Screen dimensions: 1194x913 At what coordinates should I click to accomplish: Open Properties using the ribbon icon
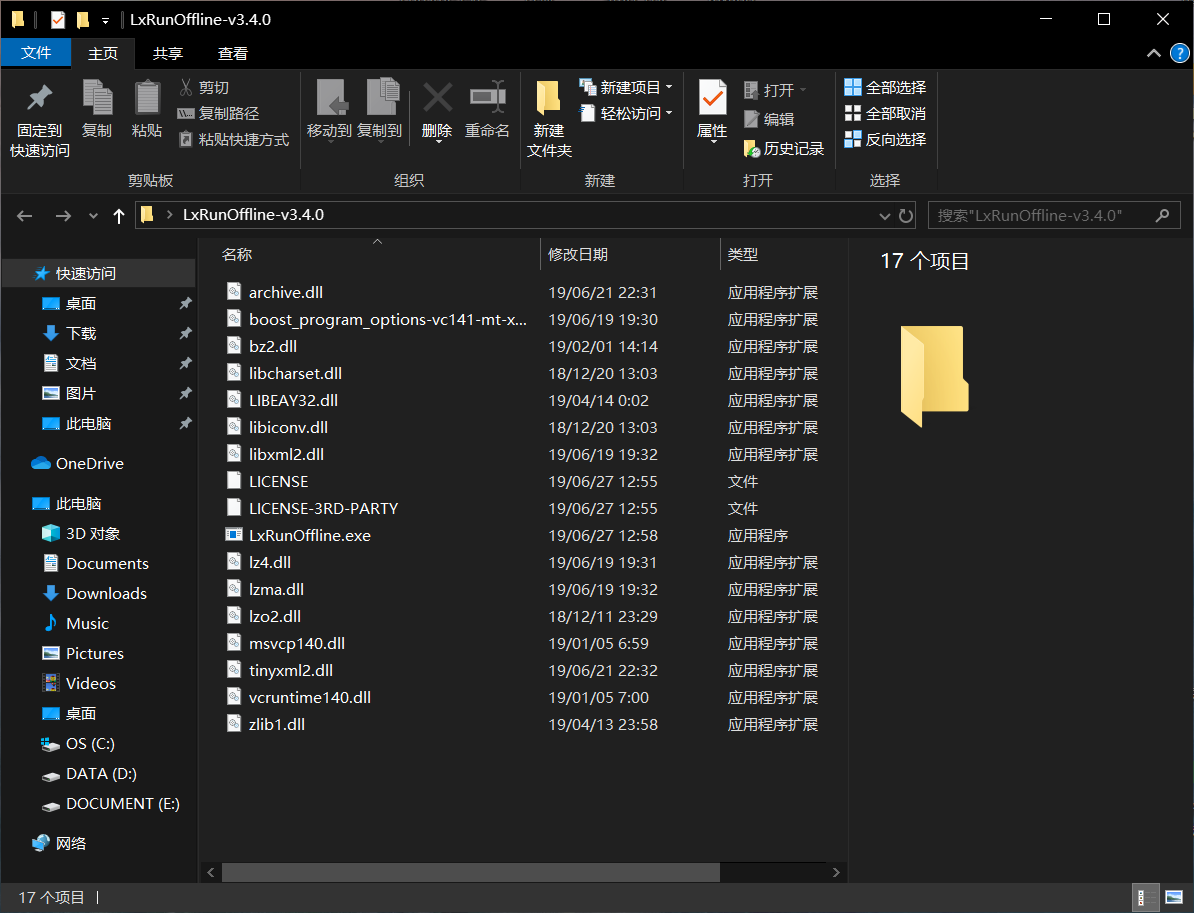click(x=712, y=110)
